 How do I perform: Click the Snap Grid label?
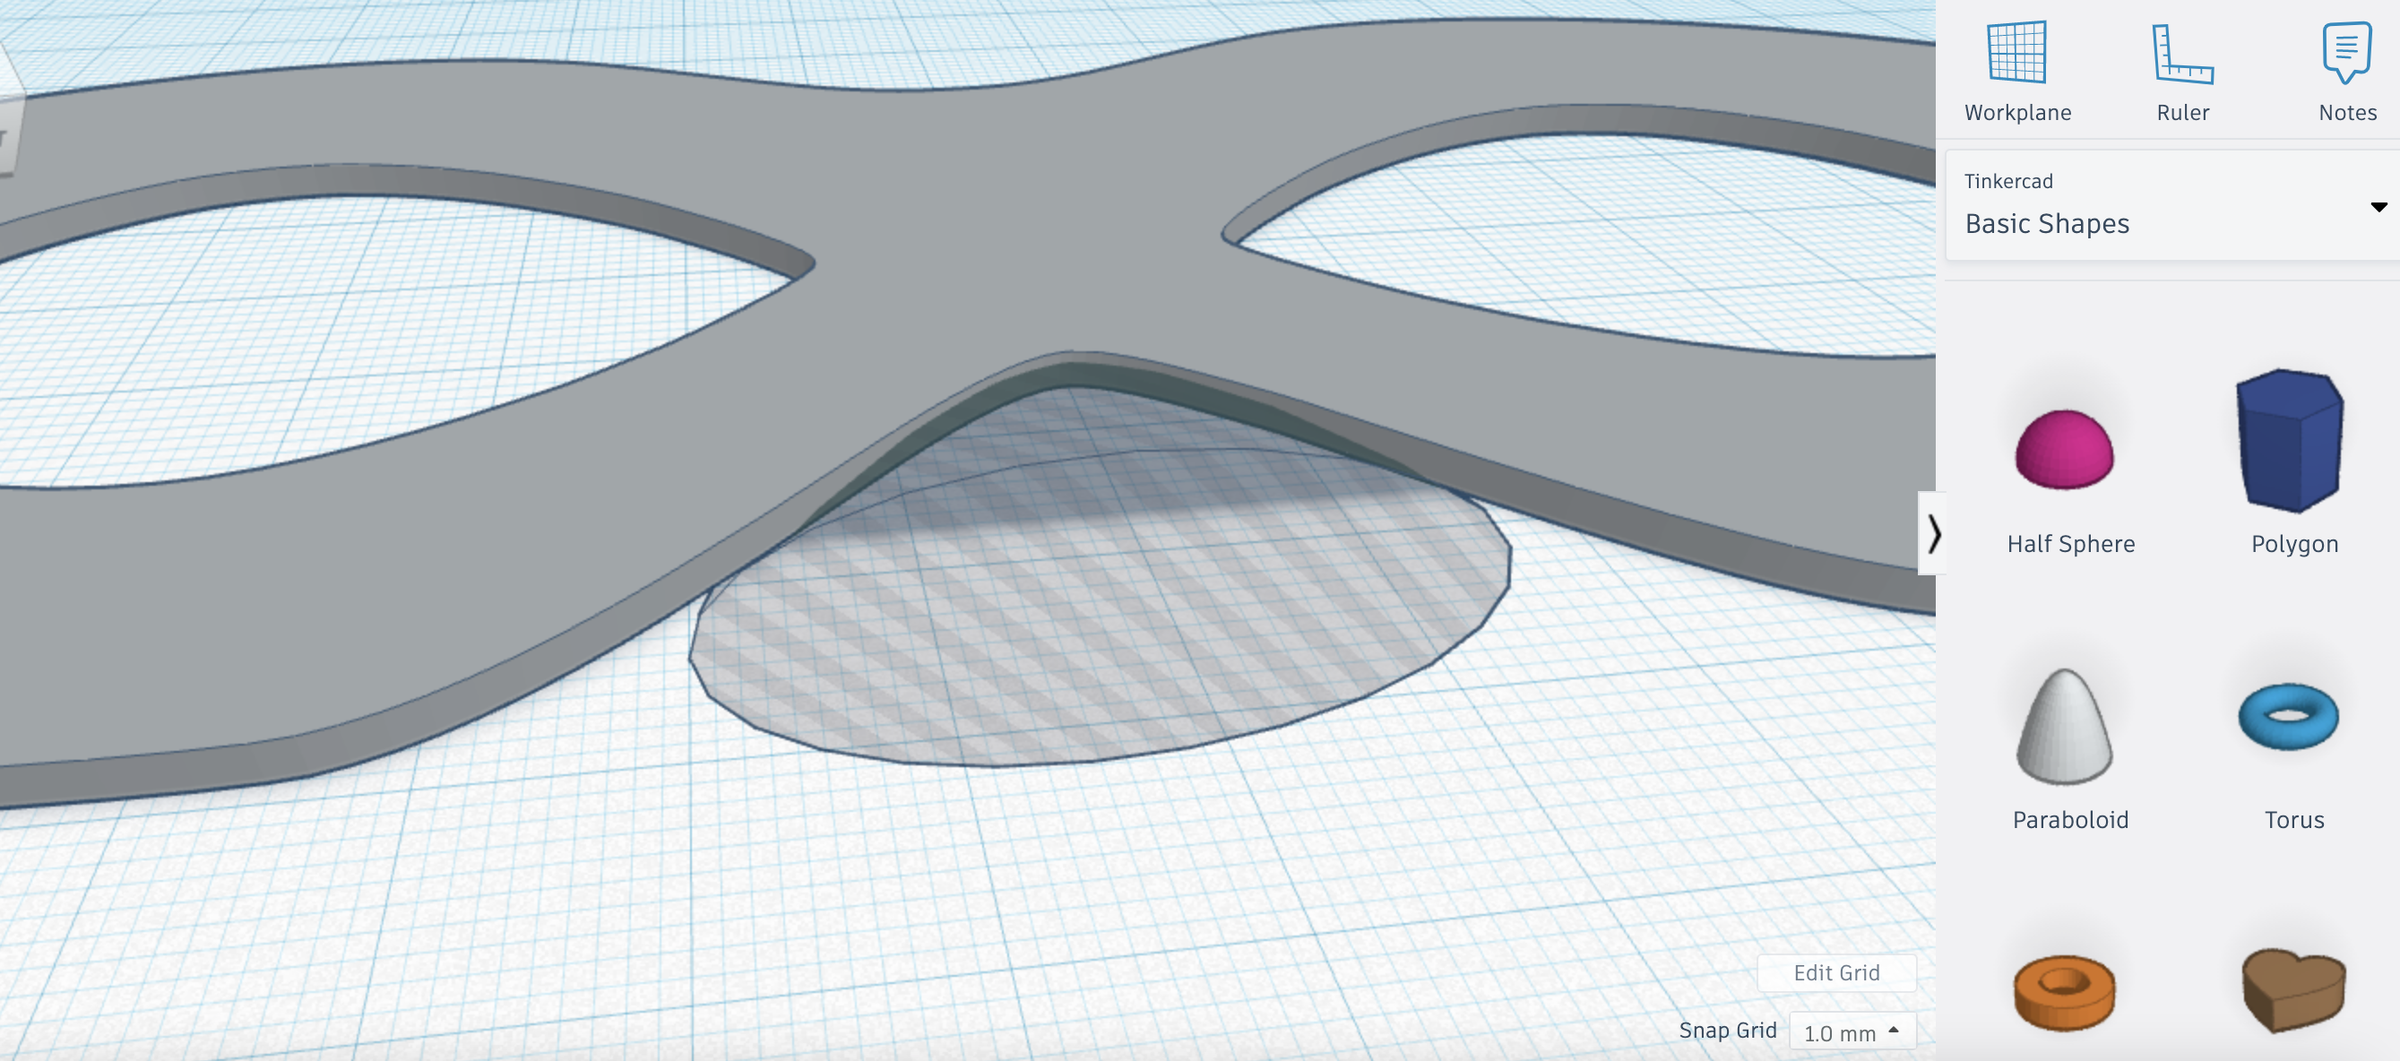pos(1729,1029)
